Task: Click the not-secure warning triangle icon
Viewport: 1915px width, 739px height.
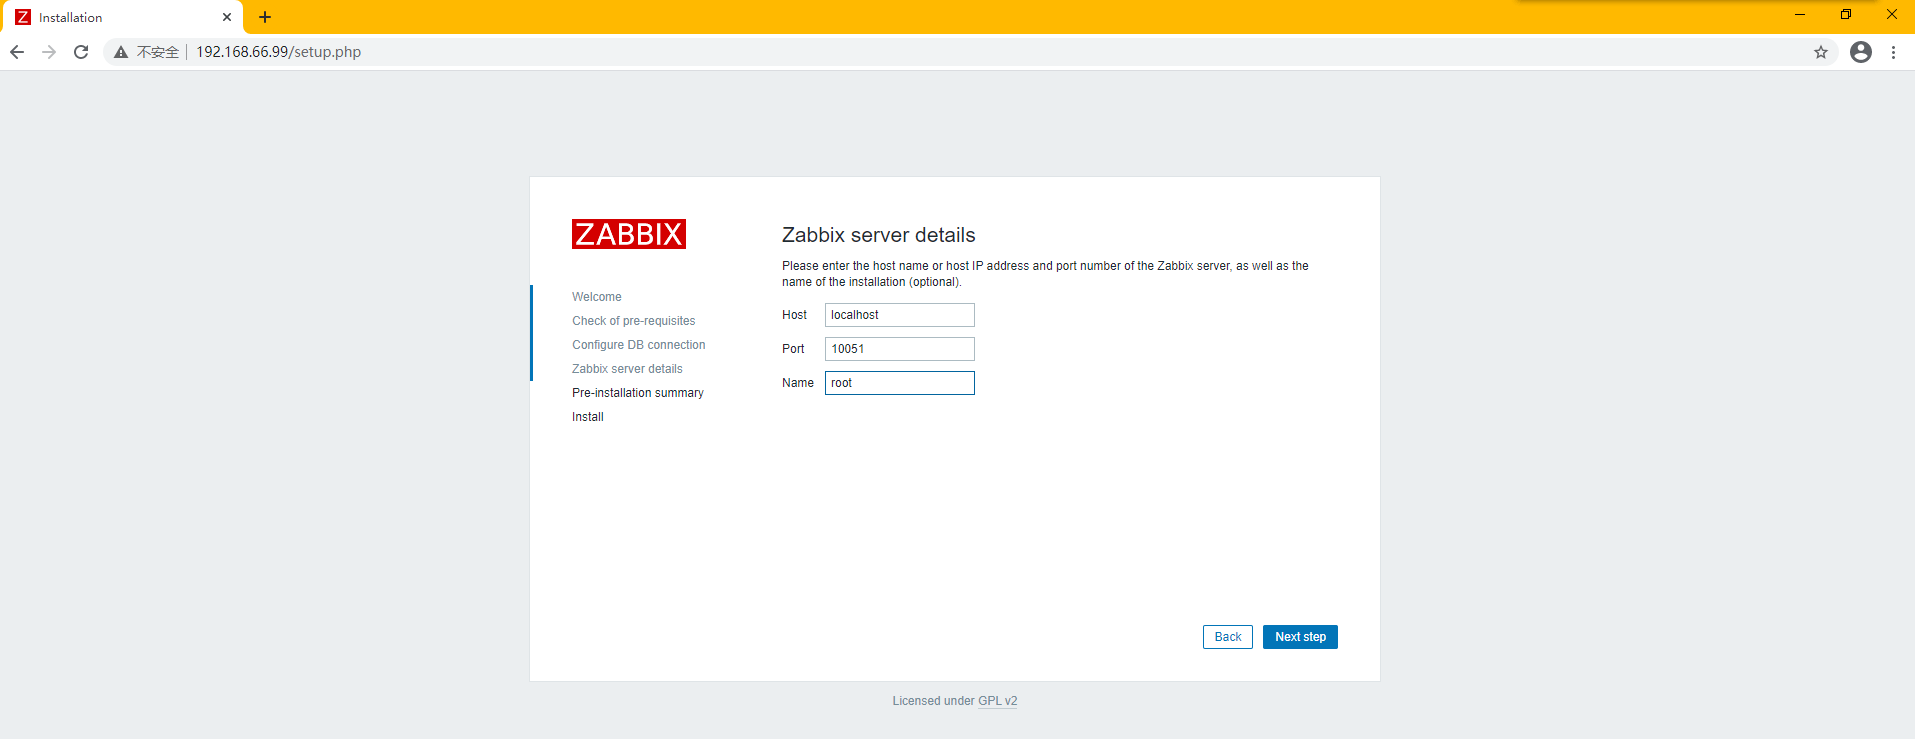Action: [121, 52]
